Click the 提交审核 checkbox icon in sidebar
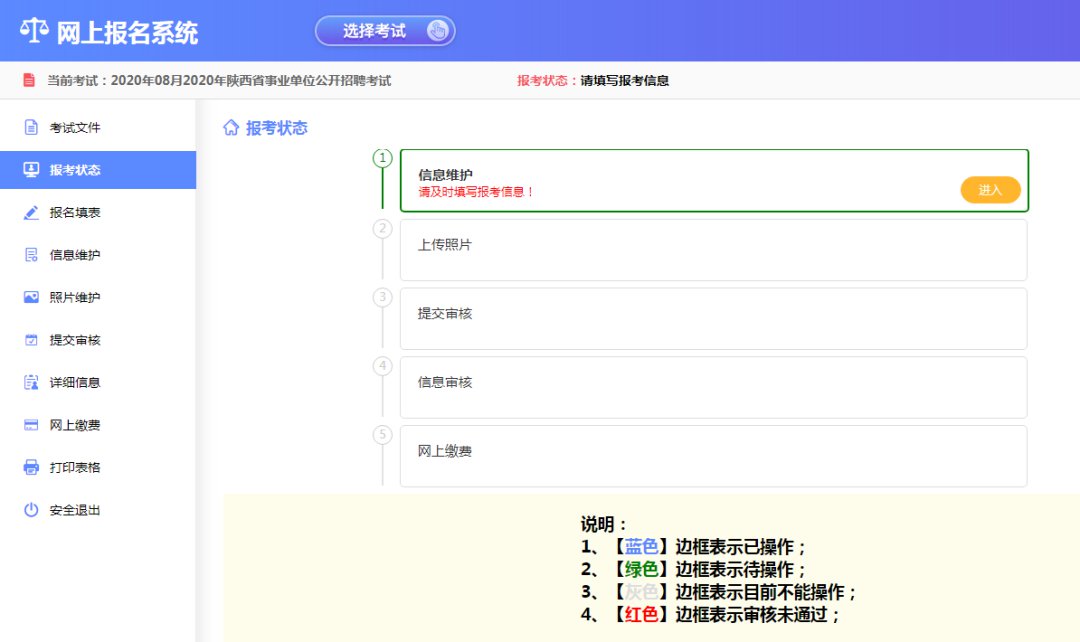1080x642 pixels. point(31,340)
